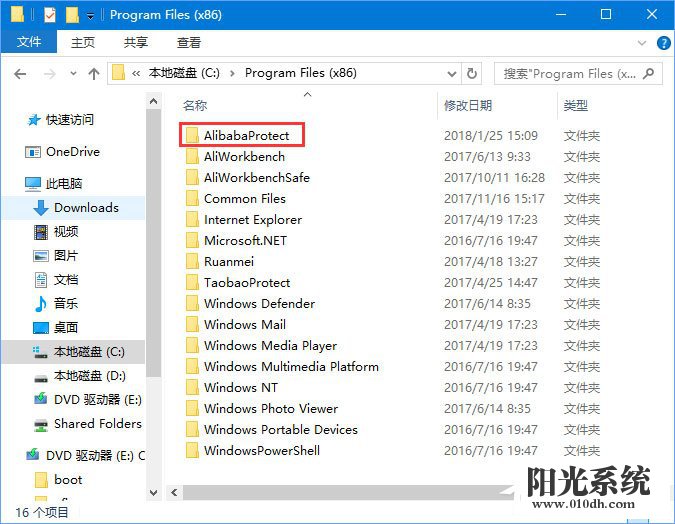Select the AlibabaProtect folder icon
Image resolution: width=675 pixels, height=524 pixels.
(x=192, y=136)
